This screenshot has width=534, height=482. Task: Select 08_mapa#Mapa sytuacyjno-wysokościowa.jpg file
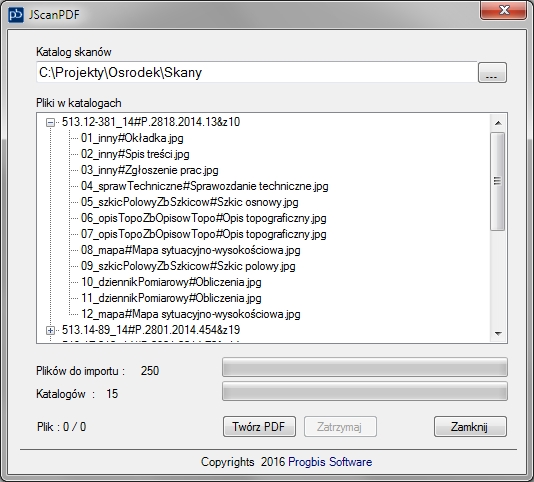pyautogui.click(x=191, y=250)
